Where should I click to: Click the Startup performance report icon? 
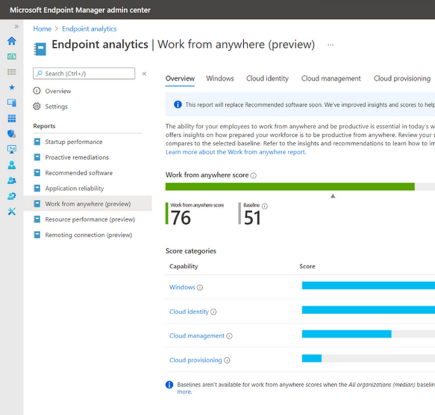pyautogui.click(x=37, y=142)
